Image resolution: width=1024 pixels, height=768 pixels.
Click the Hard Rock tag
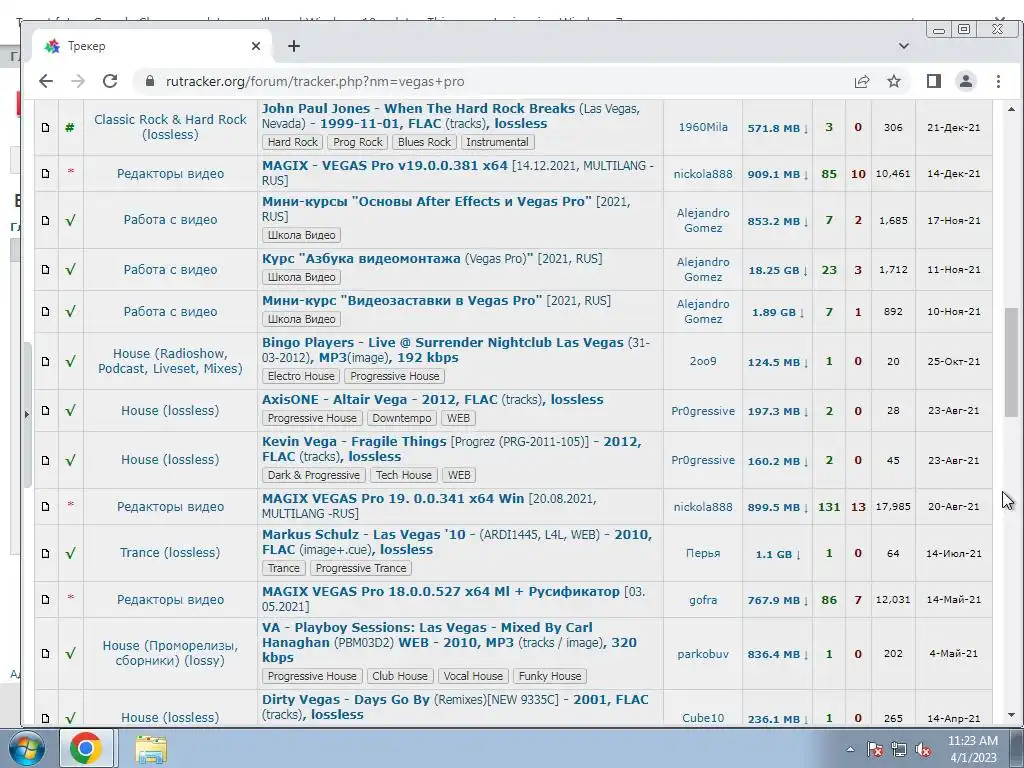(x=293, y=142)
